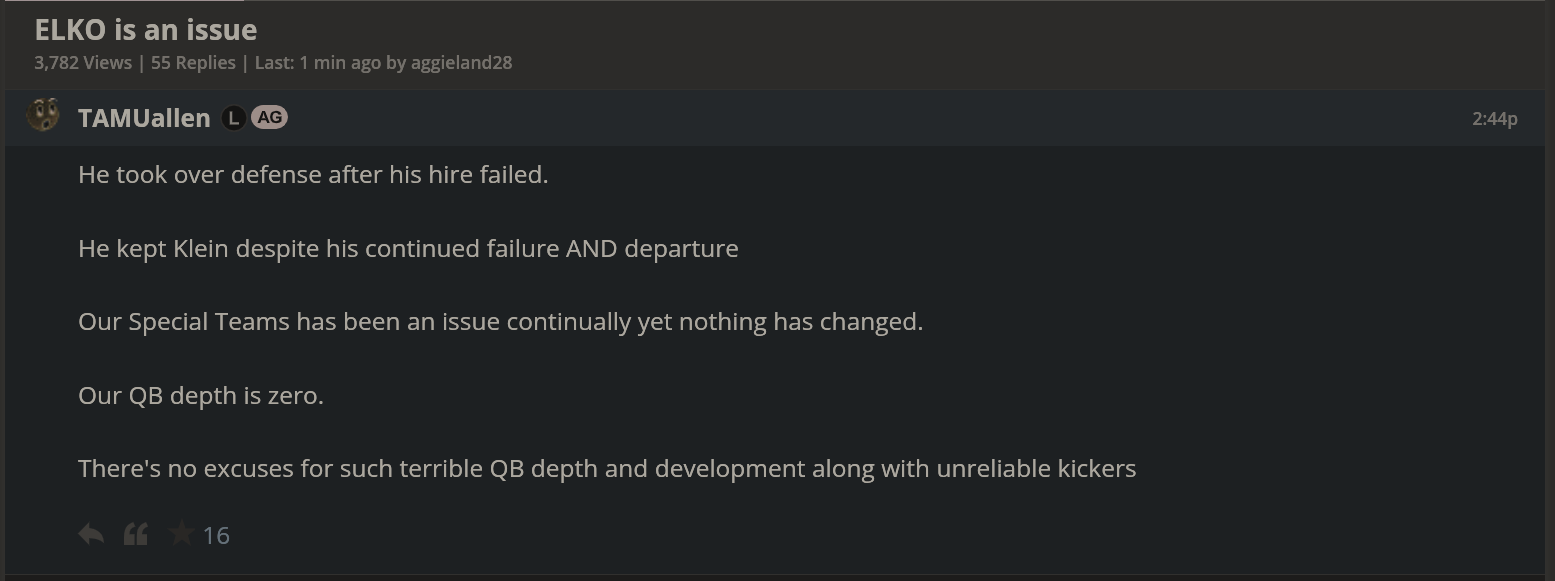
Task: Click the thread title "ELKO is an issue"
Action: tap(146, 30)
